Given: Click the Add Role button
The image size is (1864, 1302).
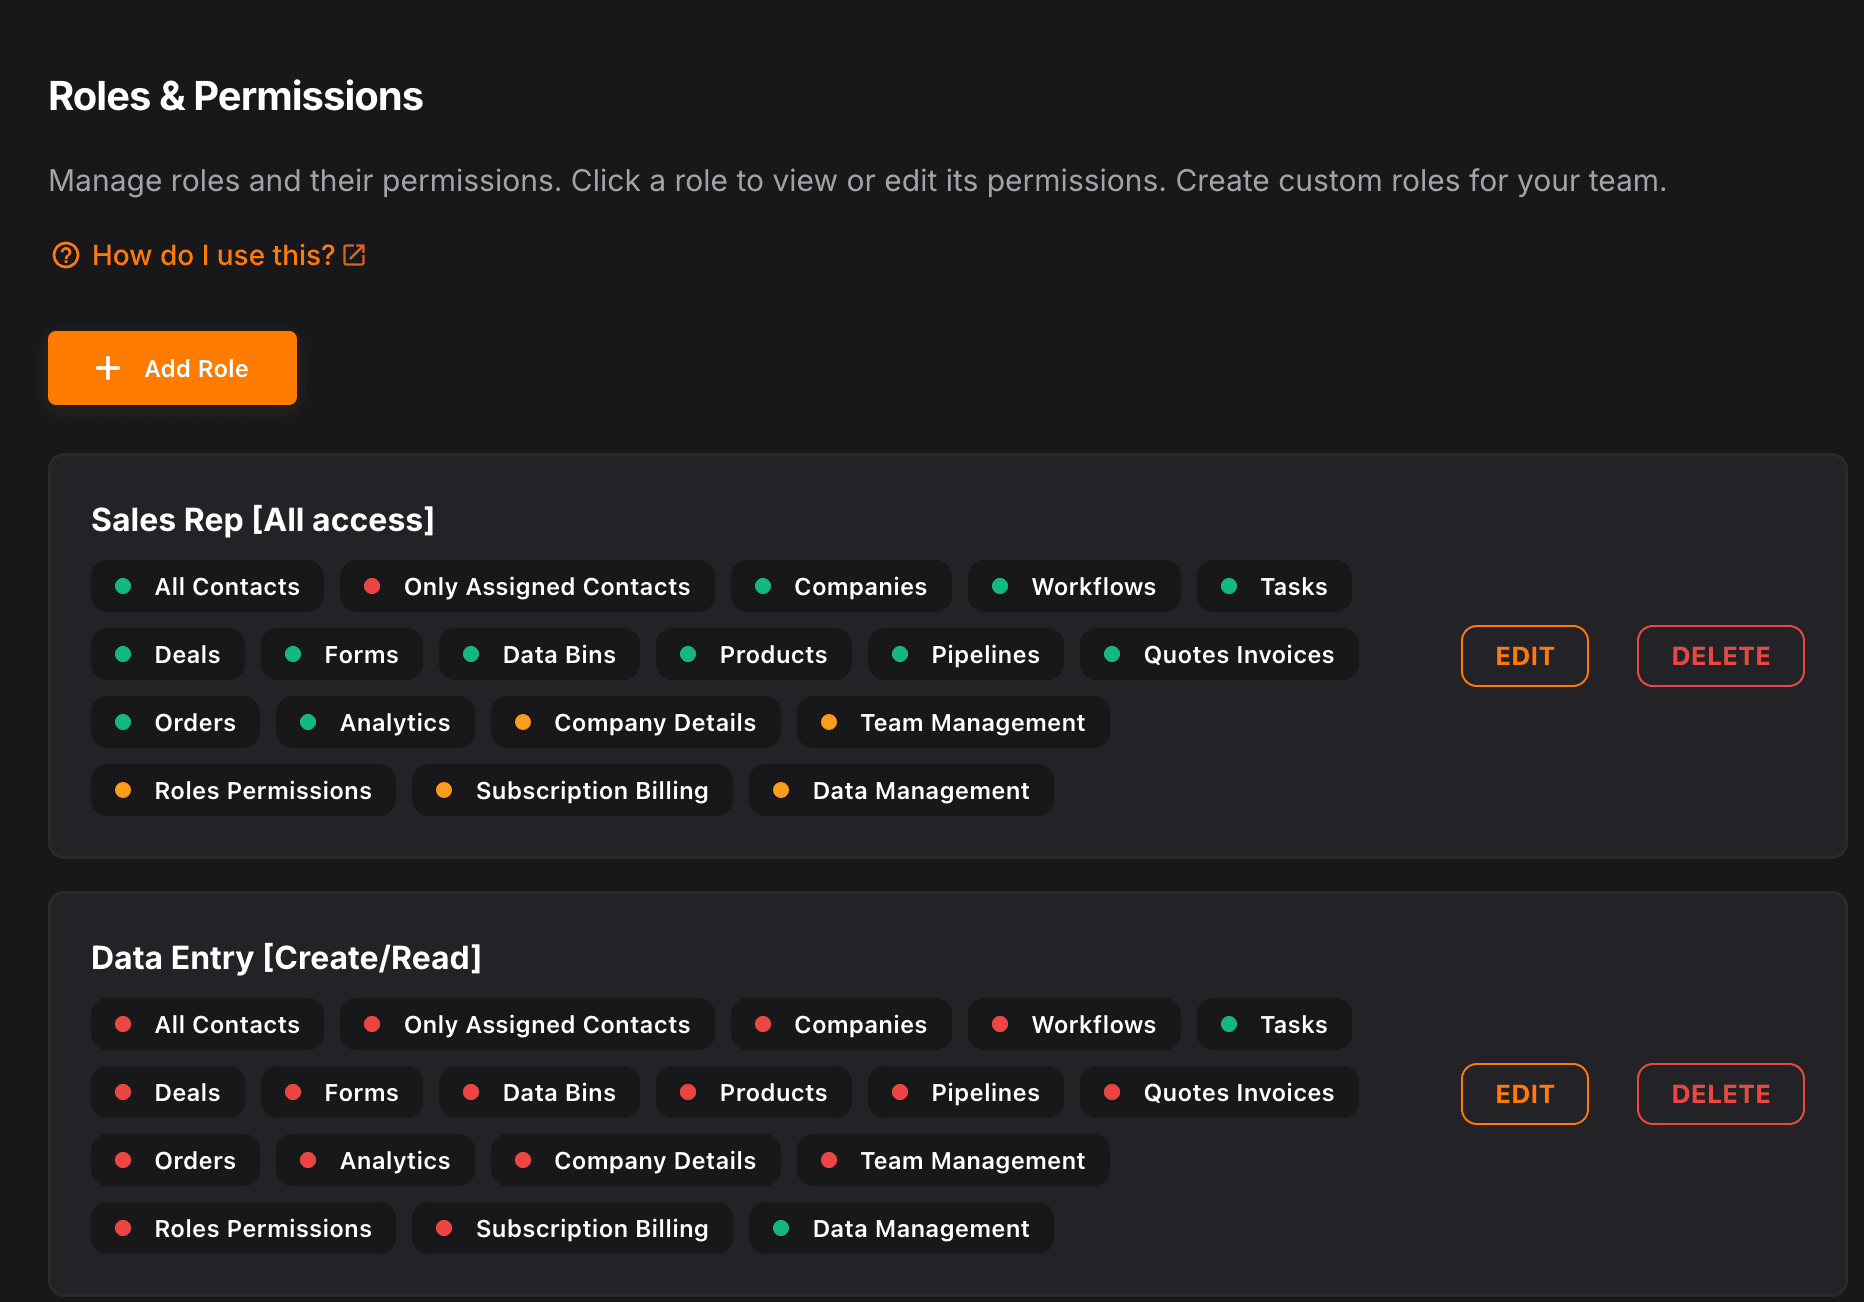Looking at the screenshot, I should point(172,367).
